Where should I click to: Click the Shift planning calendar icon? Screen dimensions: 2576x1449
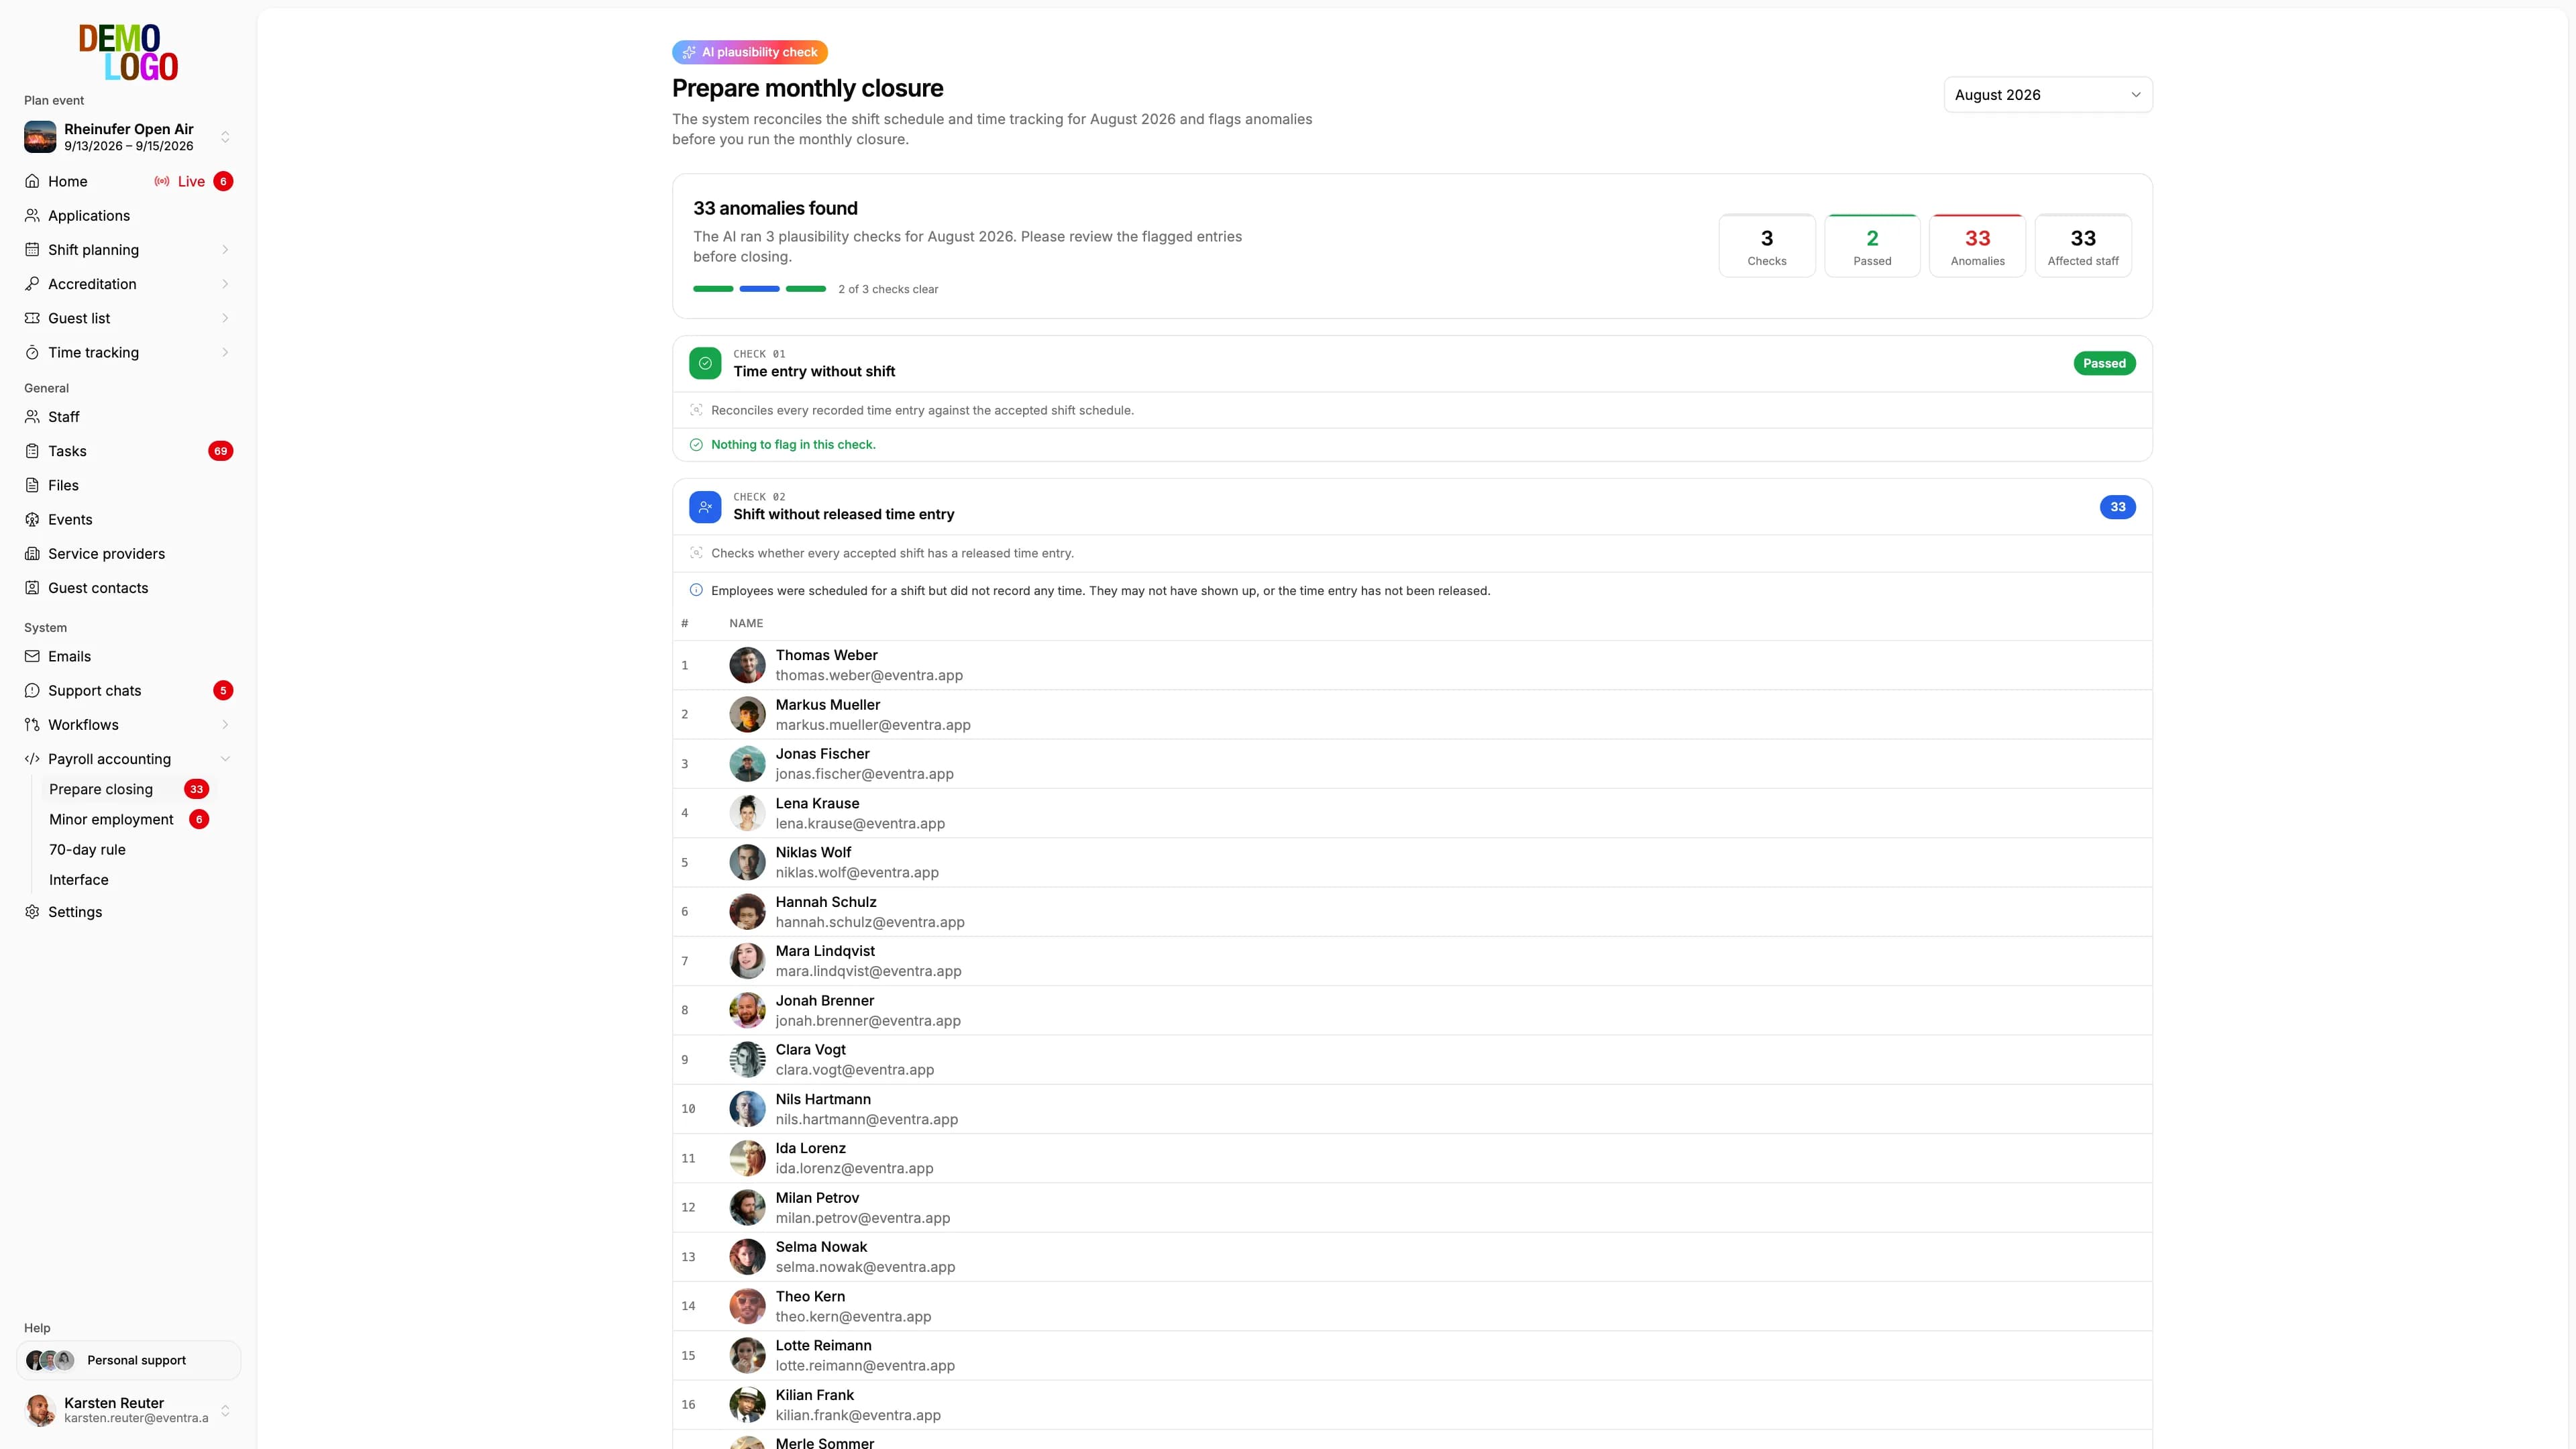(x=32, y=249)
